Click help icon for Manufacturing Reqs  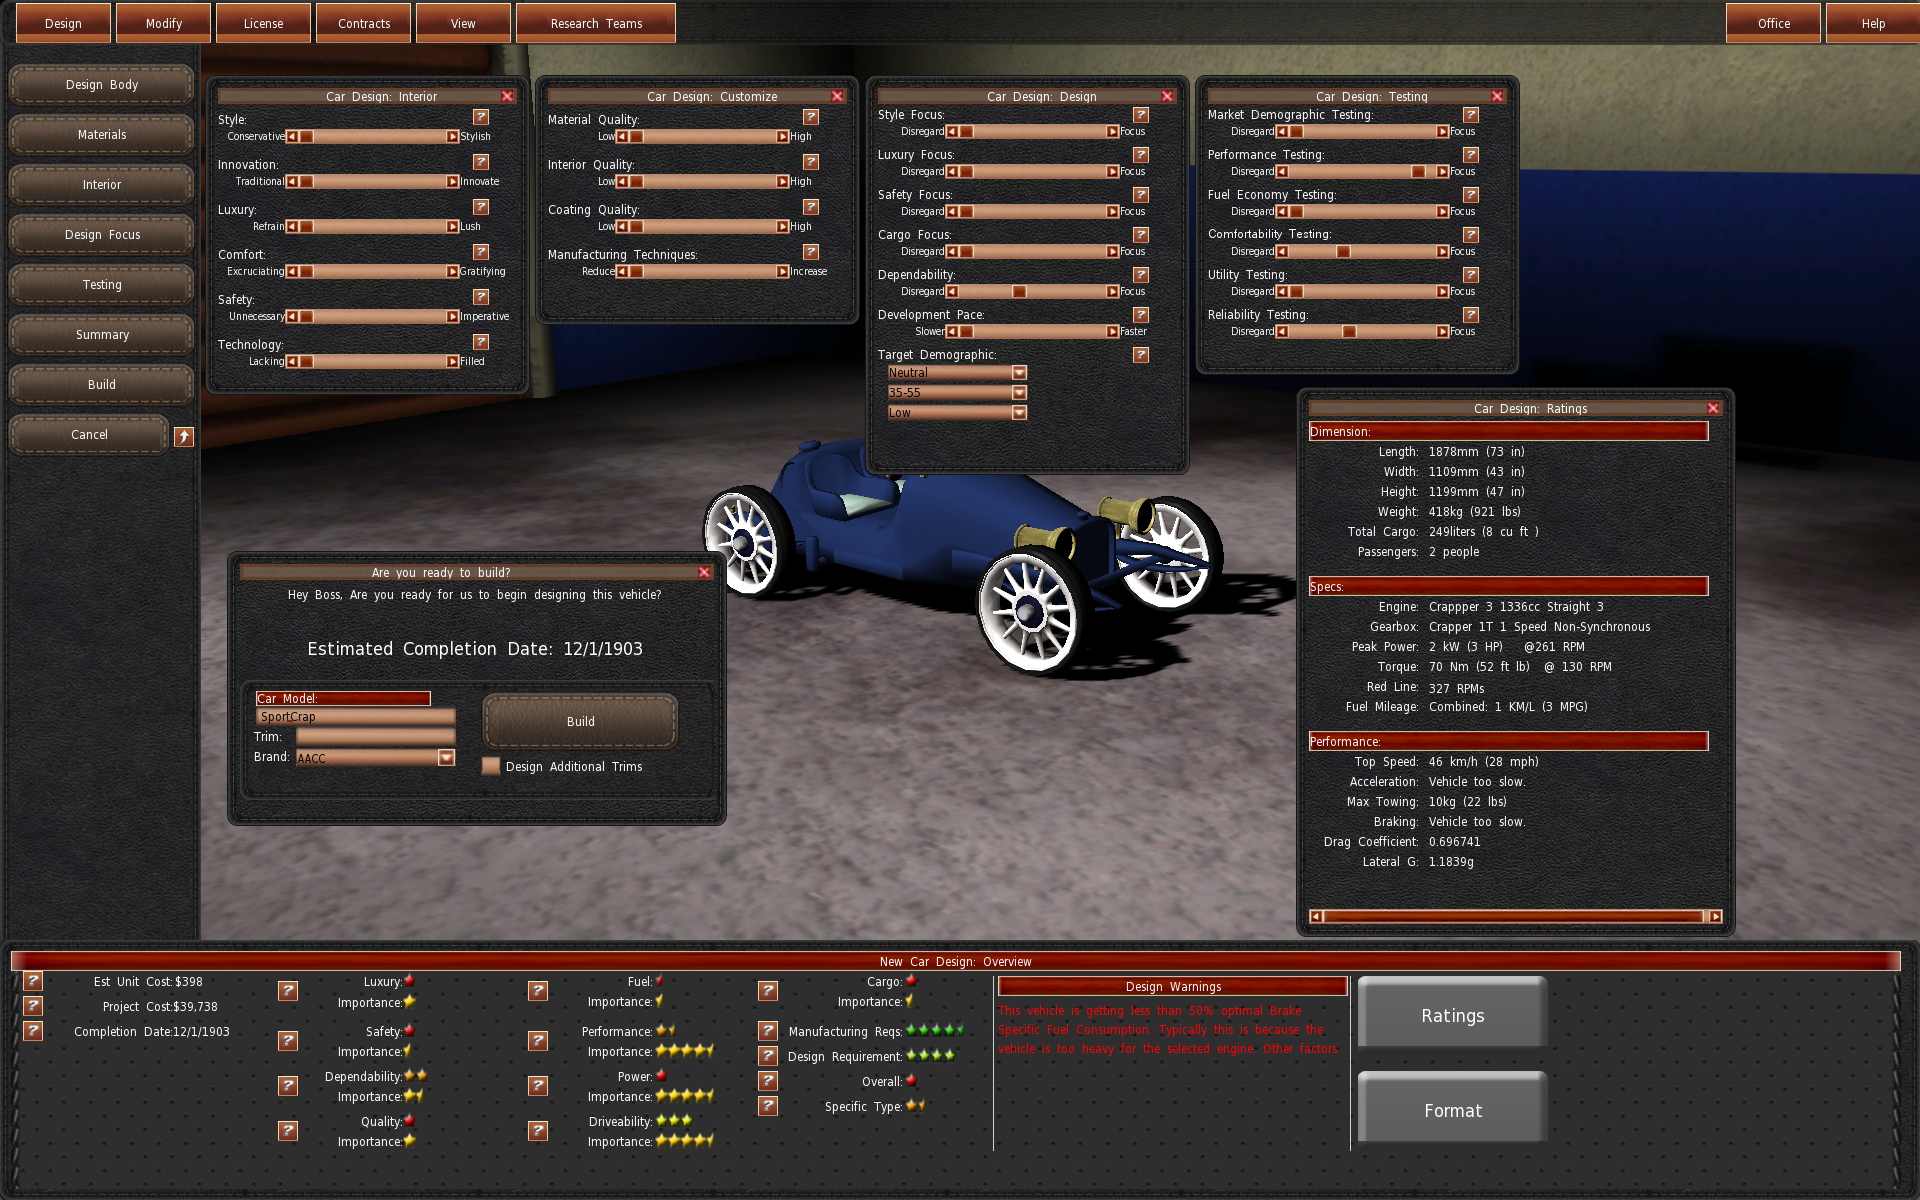pyautogui.click(x=768, y=1031)
